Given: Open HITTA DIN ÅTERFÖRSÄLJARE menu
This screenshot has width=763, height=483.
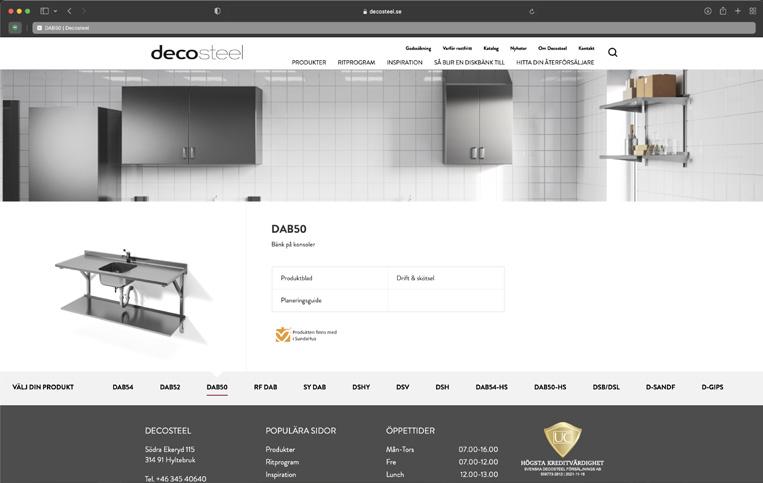Looking at the screenshot, I should click(x=555, y=62).
